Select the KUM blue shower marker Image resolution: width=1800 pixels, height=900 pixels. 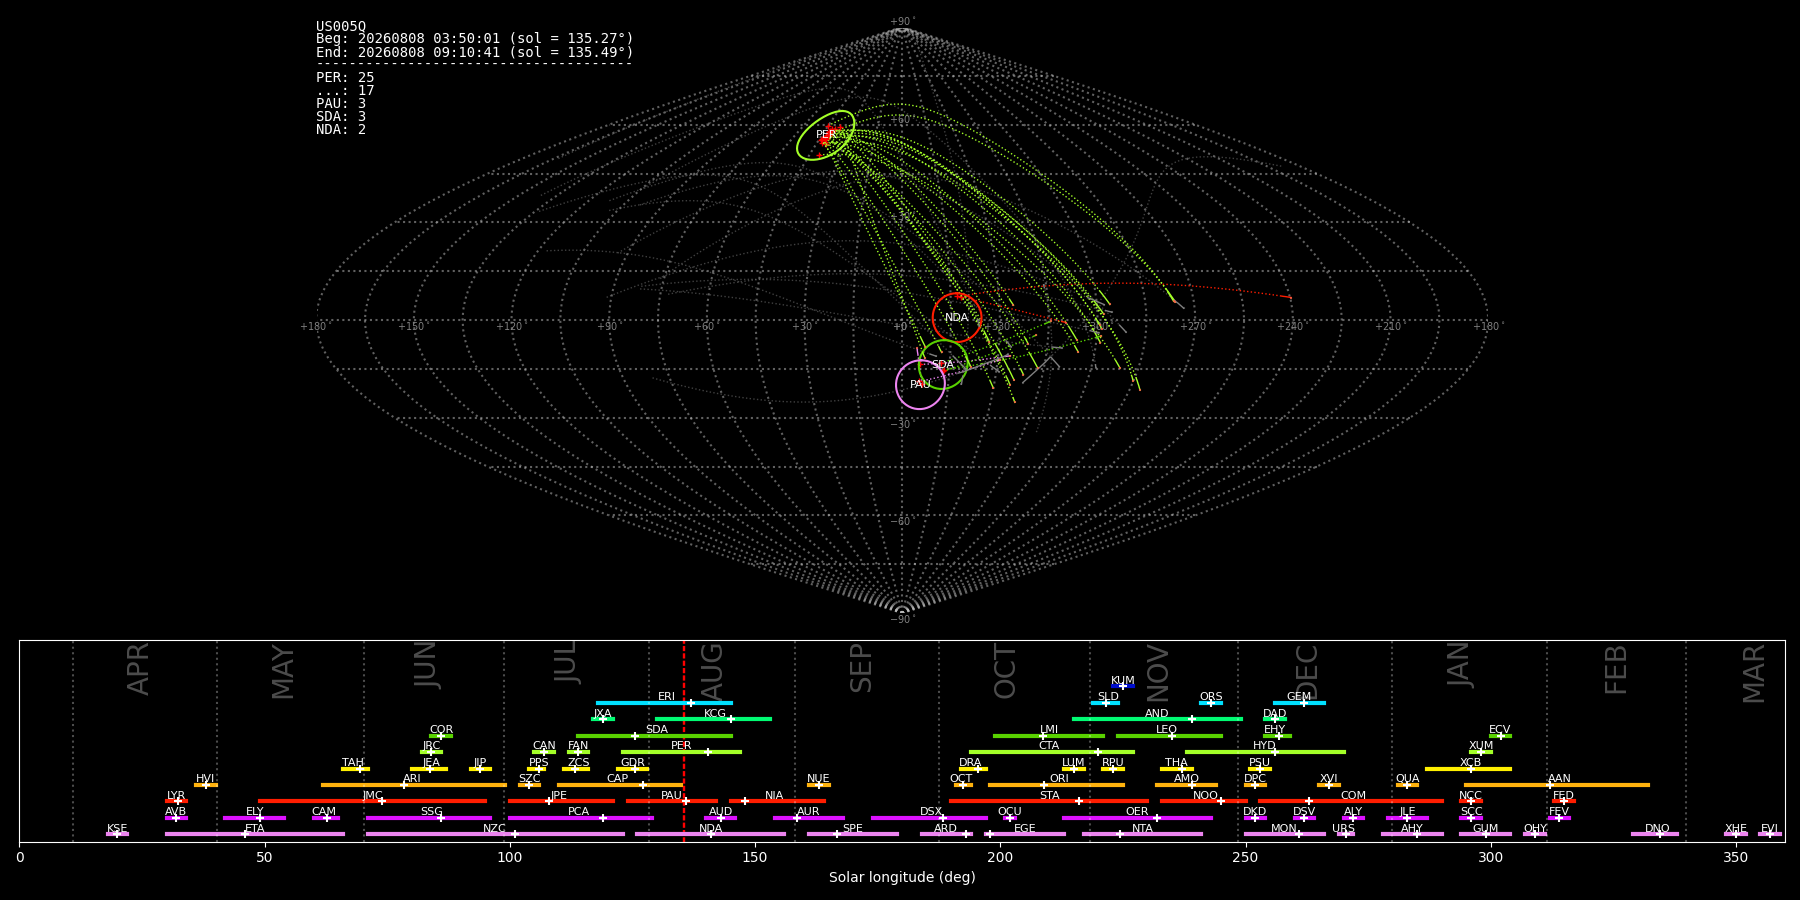pyautogui.click(x=1123, y=686)
